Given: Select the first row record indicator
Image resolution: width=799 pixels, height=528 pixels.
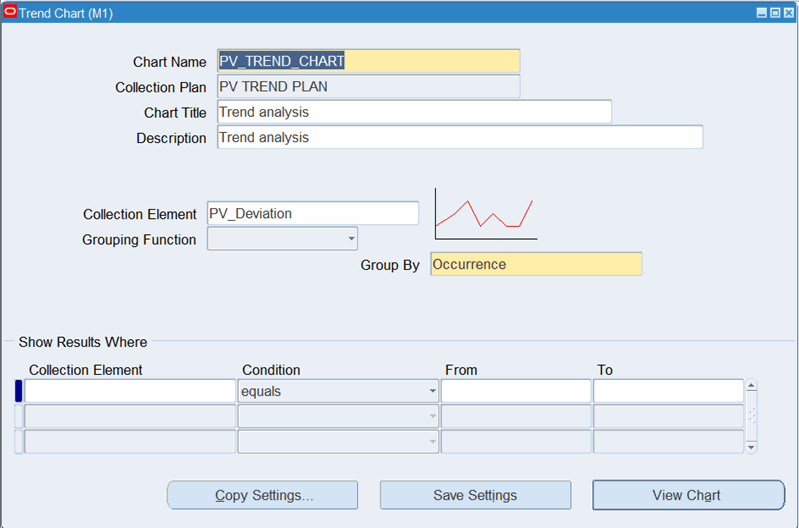Looking at the screenshot, I should (19, 391).
